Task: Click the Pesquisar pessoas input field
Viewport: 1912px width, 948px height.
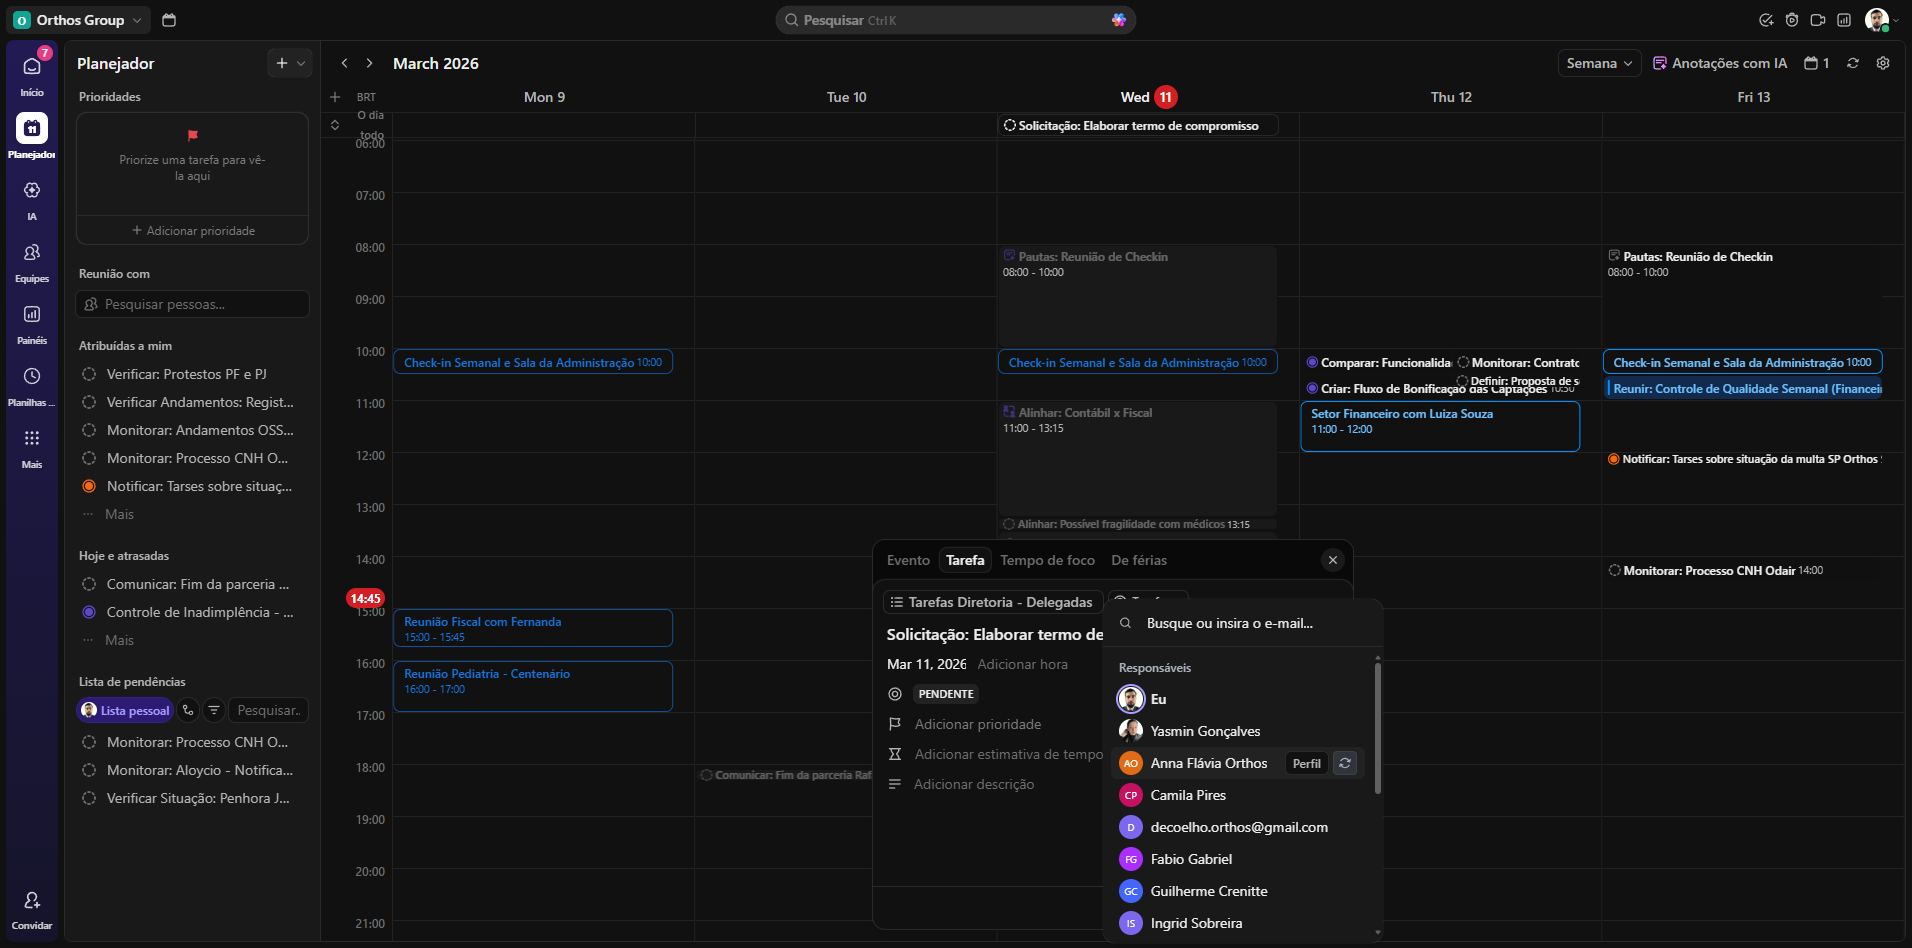Action: pyautogui.click(x=193, y=304)
